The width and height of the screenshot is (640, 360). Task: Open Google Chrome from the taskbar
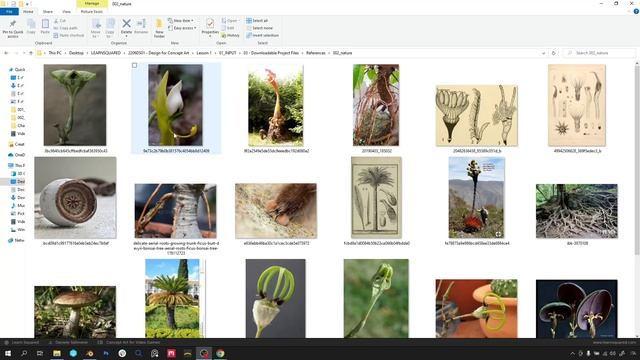[220, 353]
